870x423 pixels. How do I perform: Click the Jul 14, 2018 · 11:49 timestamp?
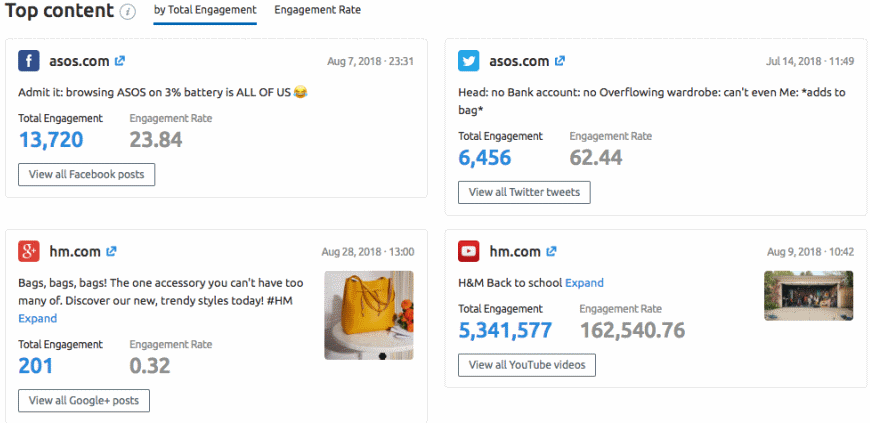(x=810, y=61)
